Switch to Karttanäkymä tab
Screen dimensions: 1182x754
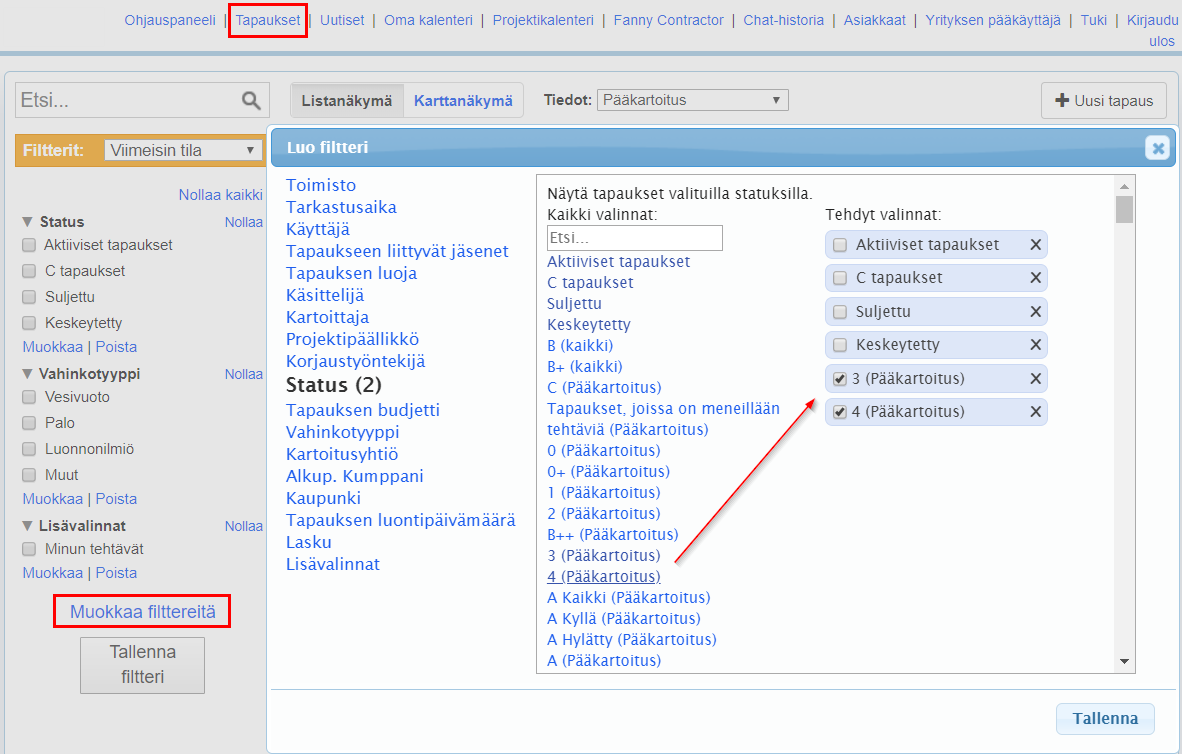click(463, 101)
